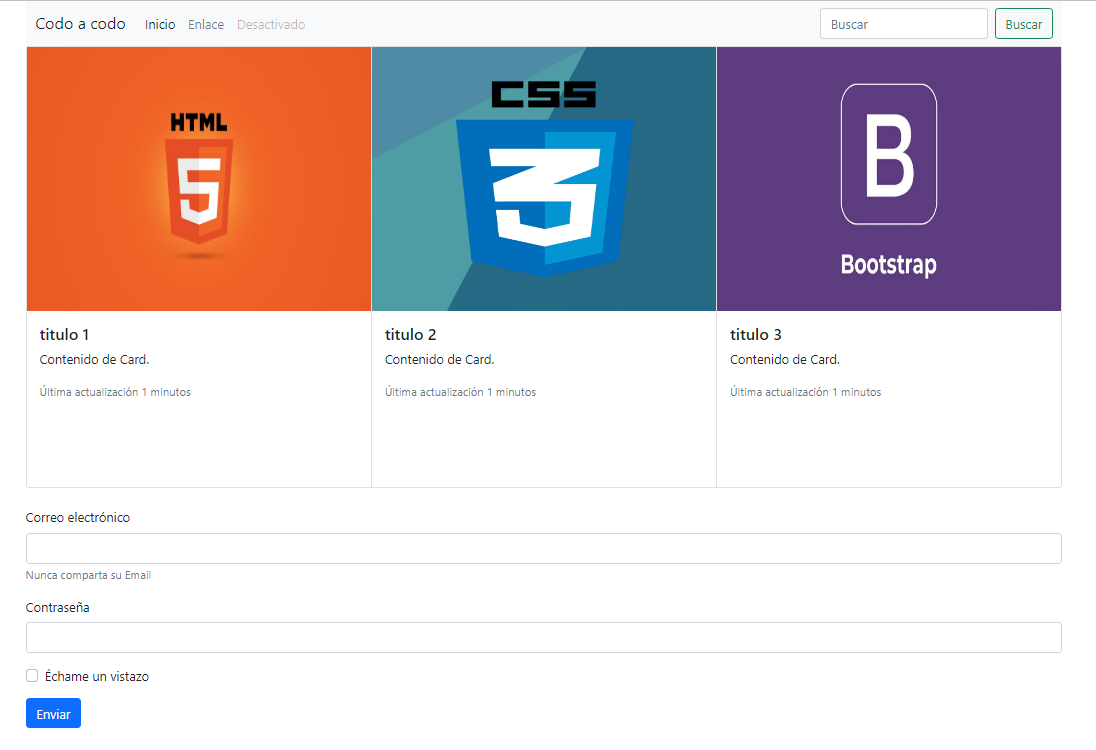Click the Bootstrap logo card image
This screenshot has height=750, width=1096.
coord(889,179)
